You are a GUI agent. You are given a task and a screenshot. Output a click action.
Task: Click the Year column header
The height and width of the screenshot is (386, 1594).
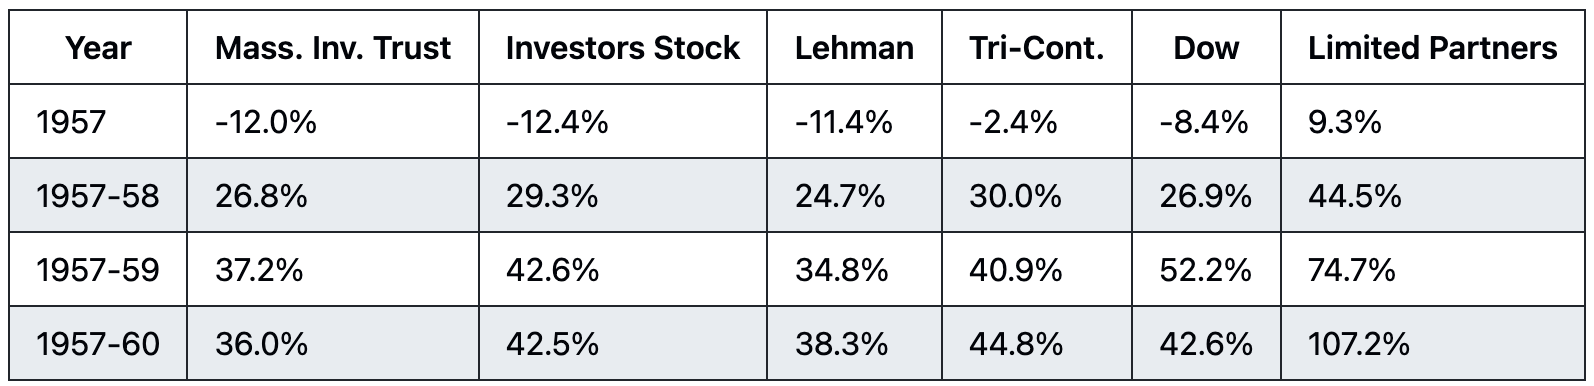(x=98, y=48)
